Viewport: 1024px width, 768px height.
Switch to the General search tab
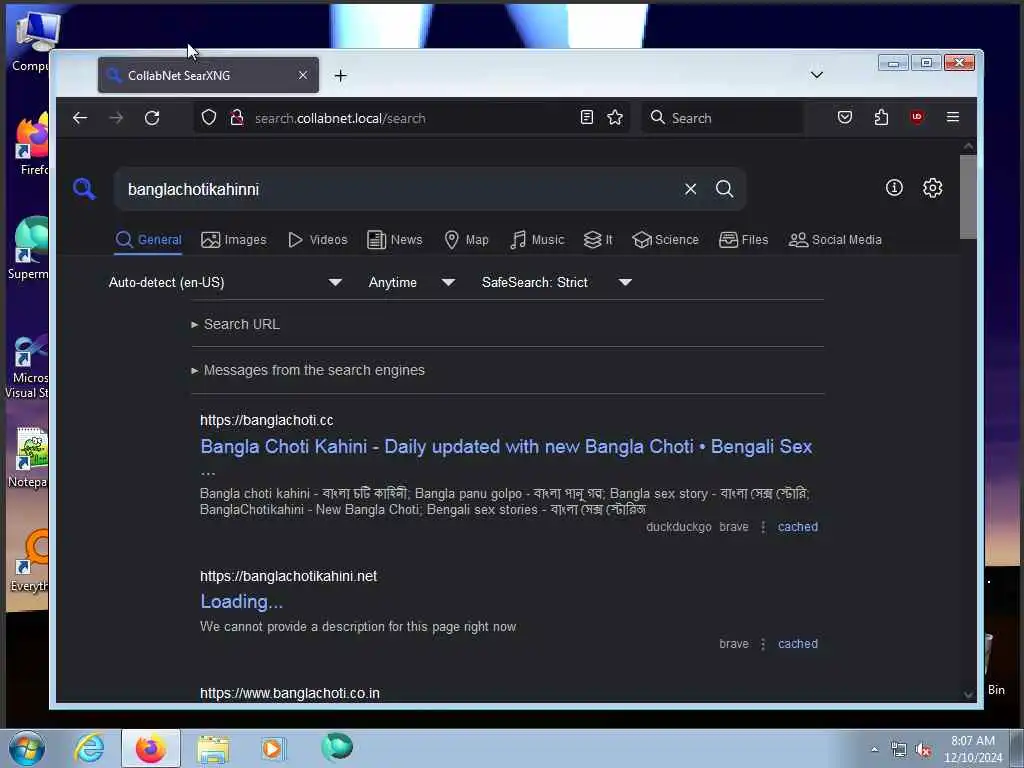pyautogui.click(x=149, y=240)
